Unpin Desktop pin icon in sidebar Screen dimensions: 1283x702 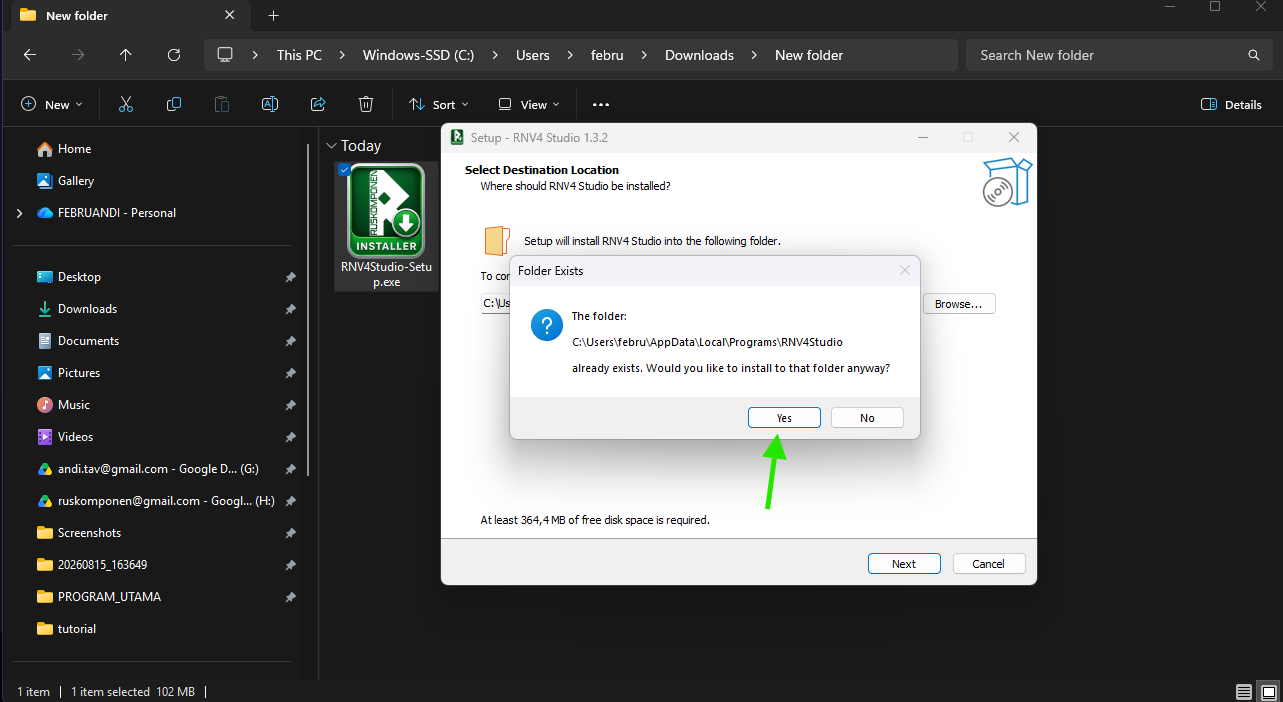(x=290, y=277)
